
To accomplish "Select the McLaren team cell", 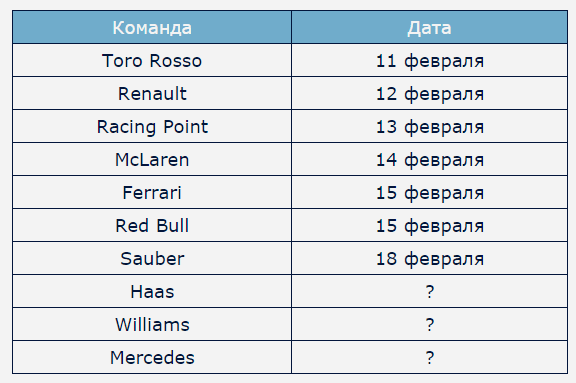I will click(x=152, y=159).
